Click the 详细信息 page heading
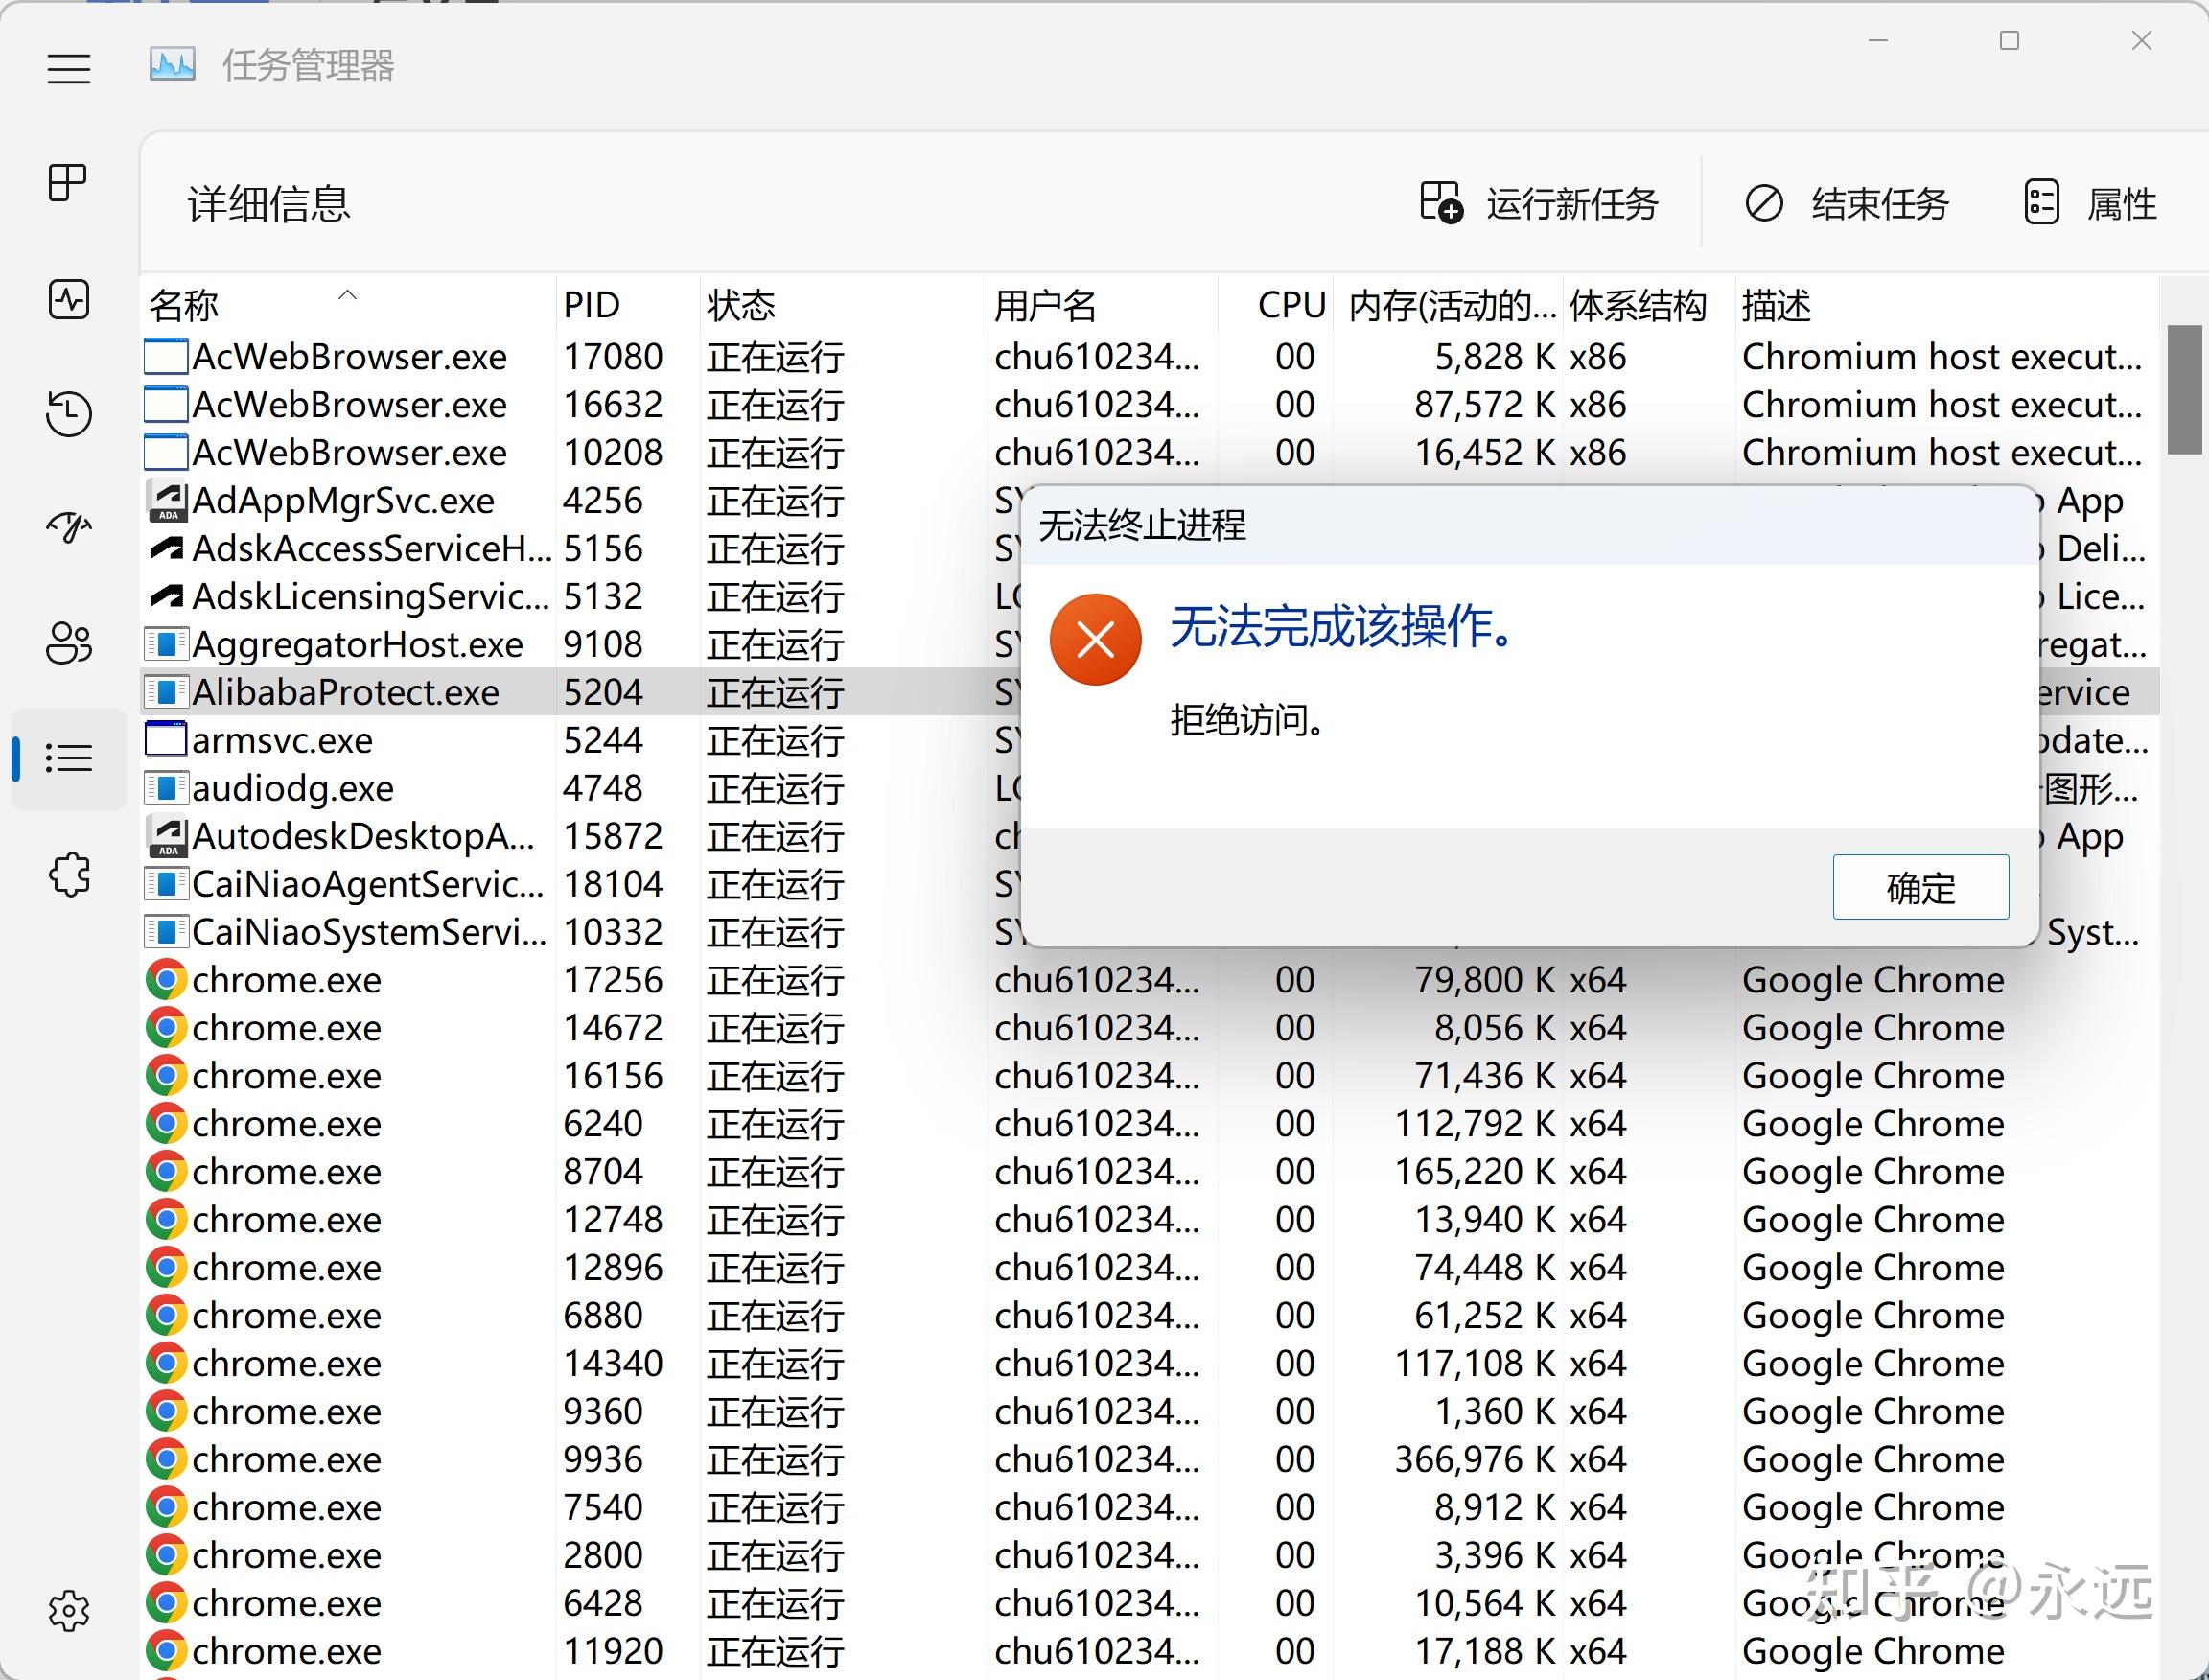Screen dimensions: 2209x1680 (269, 204)
